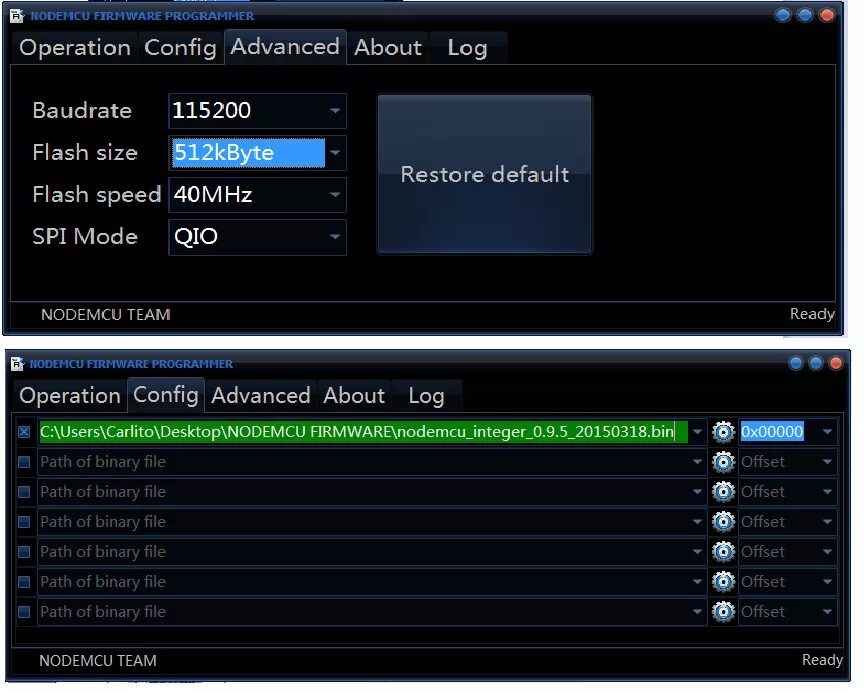Image resolution: width=864 pixels, height=692 pixels.
Task: Click the gear icon in the fifth file row
Action: coord(723,552)
